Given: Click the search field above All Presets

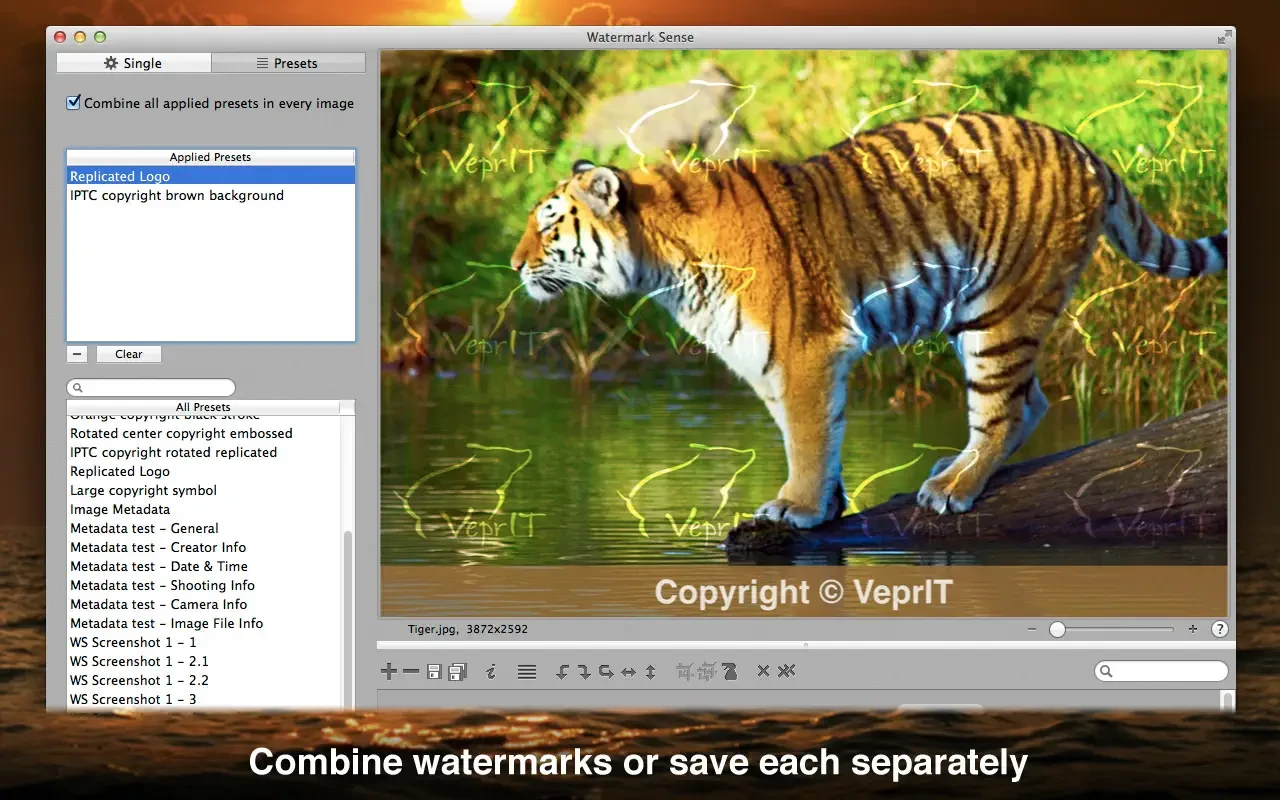Looking at the screenshot, I should point(151,387).
